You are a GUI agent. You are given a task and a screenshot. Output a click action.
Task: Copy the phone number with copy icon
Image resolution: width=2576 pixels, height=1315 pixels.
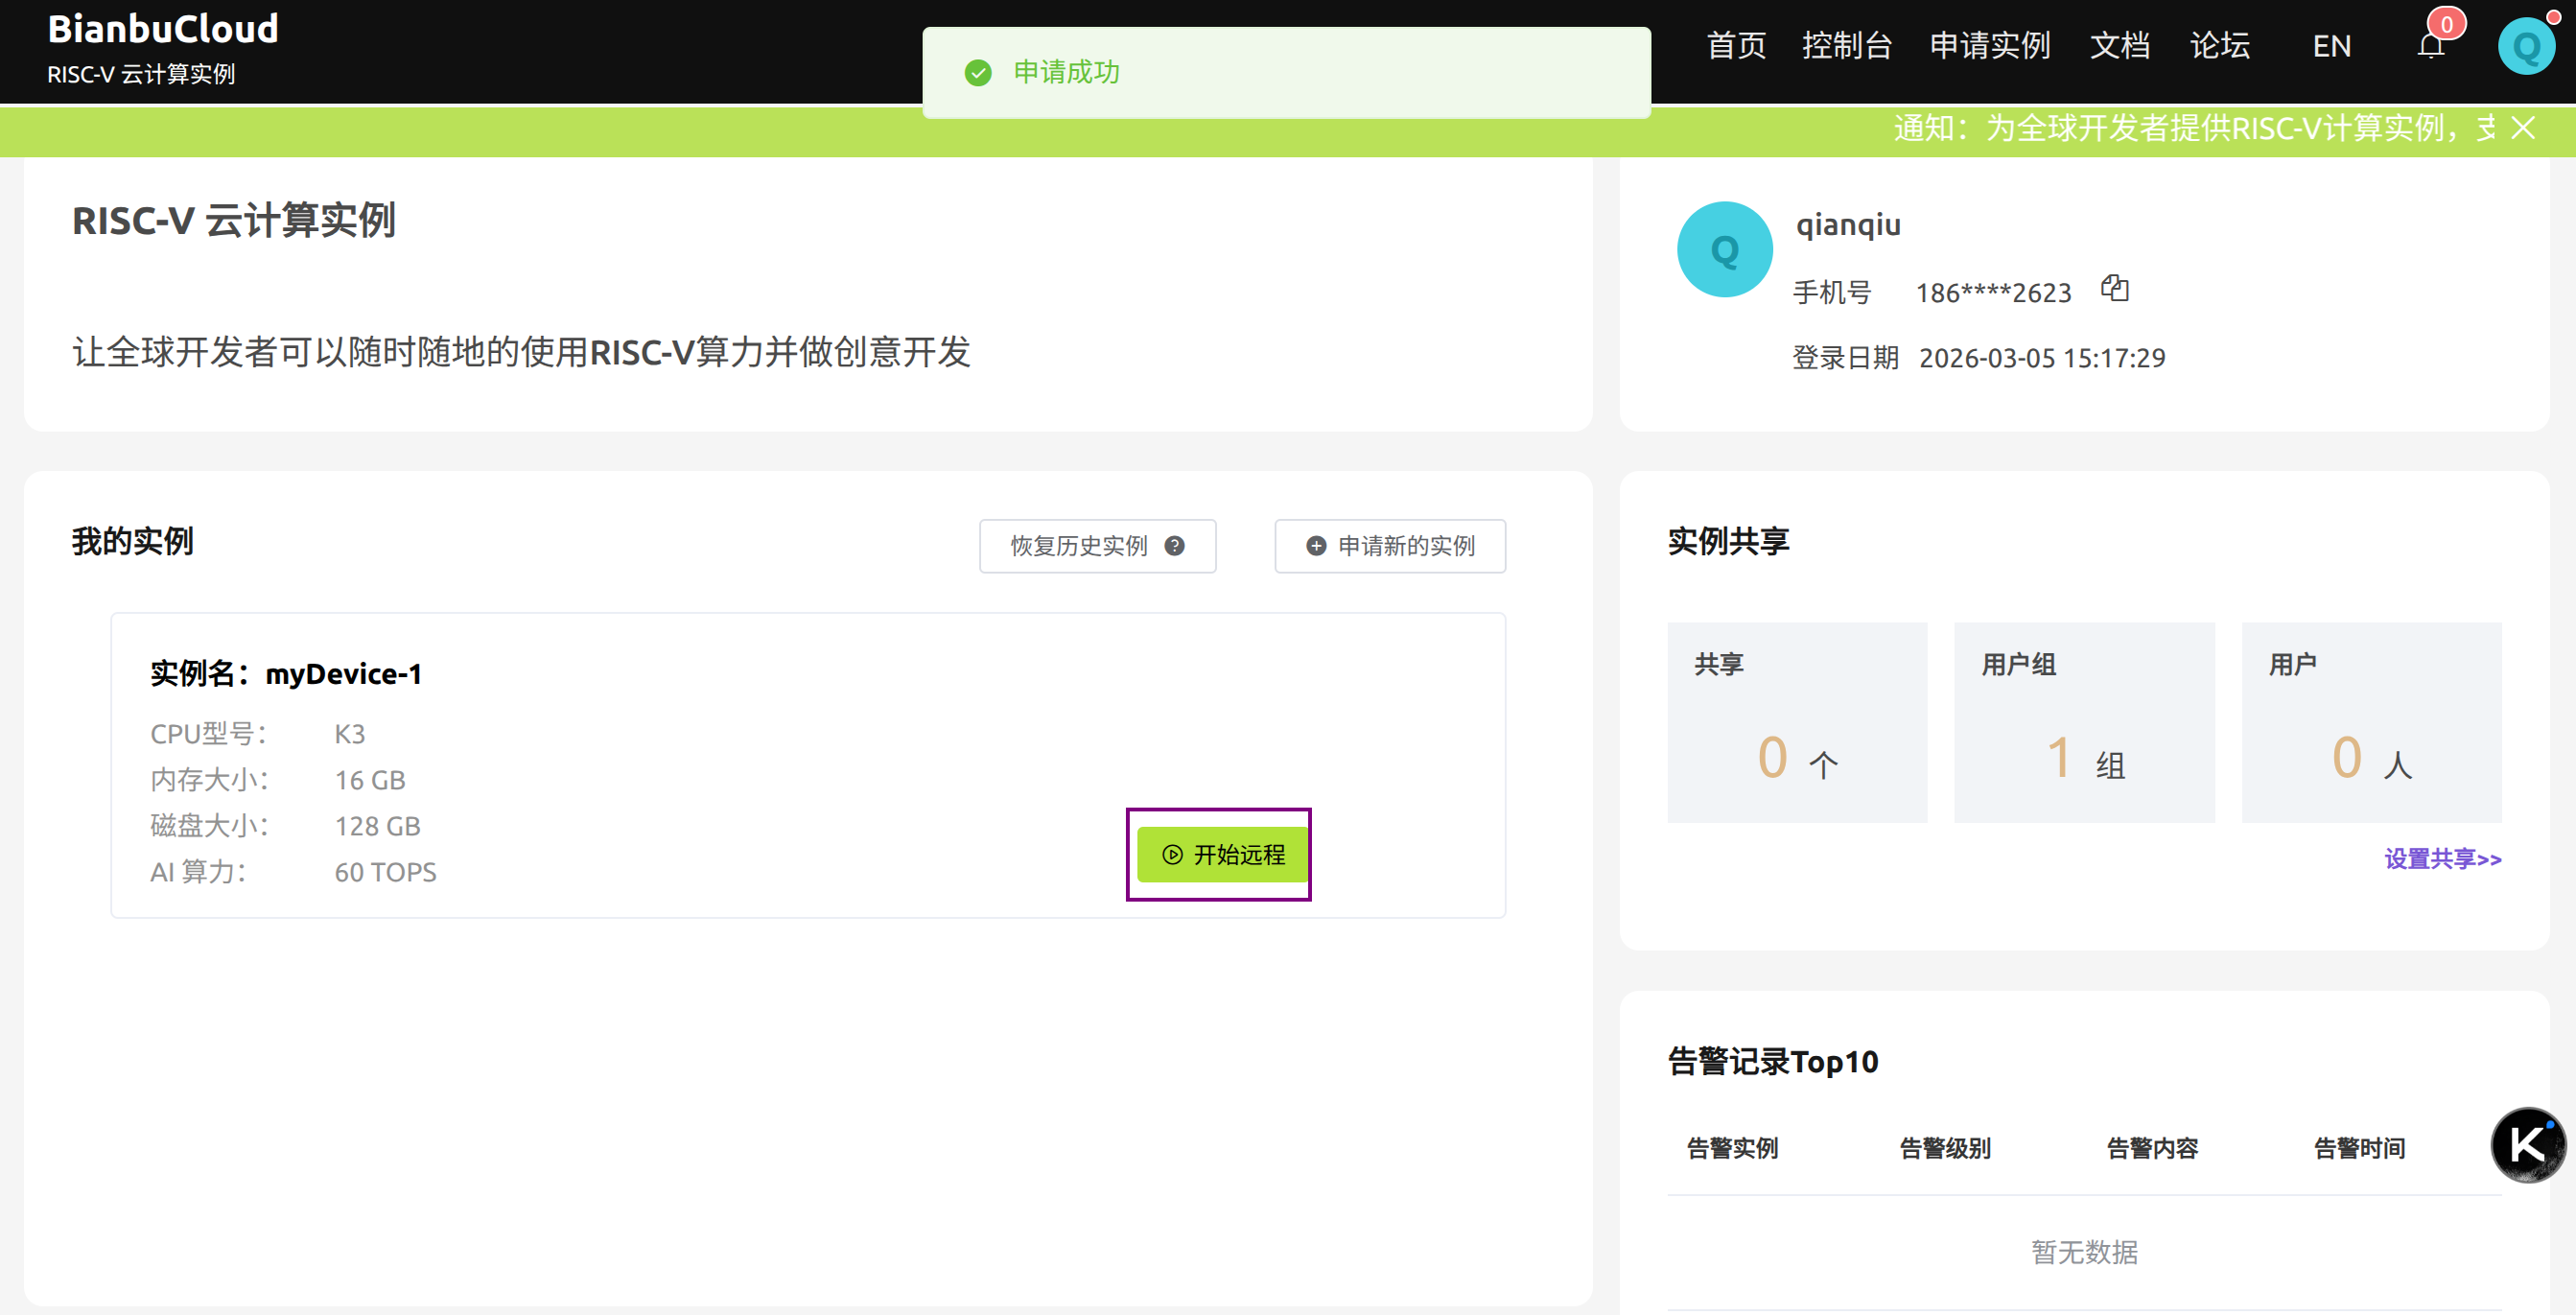2115,289
